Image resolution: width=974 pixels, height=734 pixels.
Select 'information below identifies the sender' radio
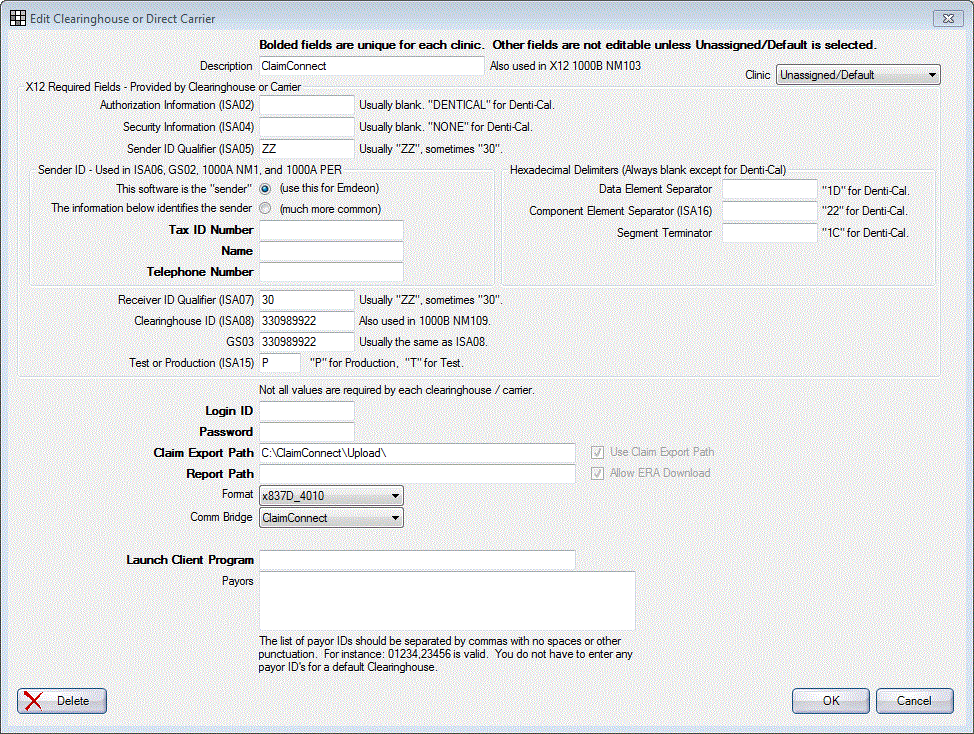click(x=265, y=209)
